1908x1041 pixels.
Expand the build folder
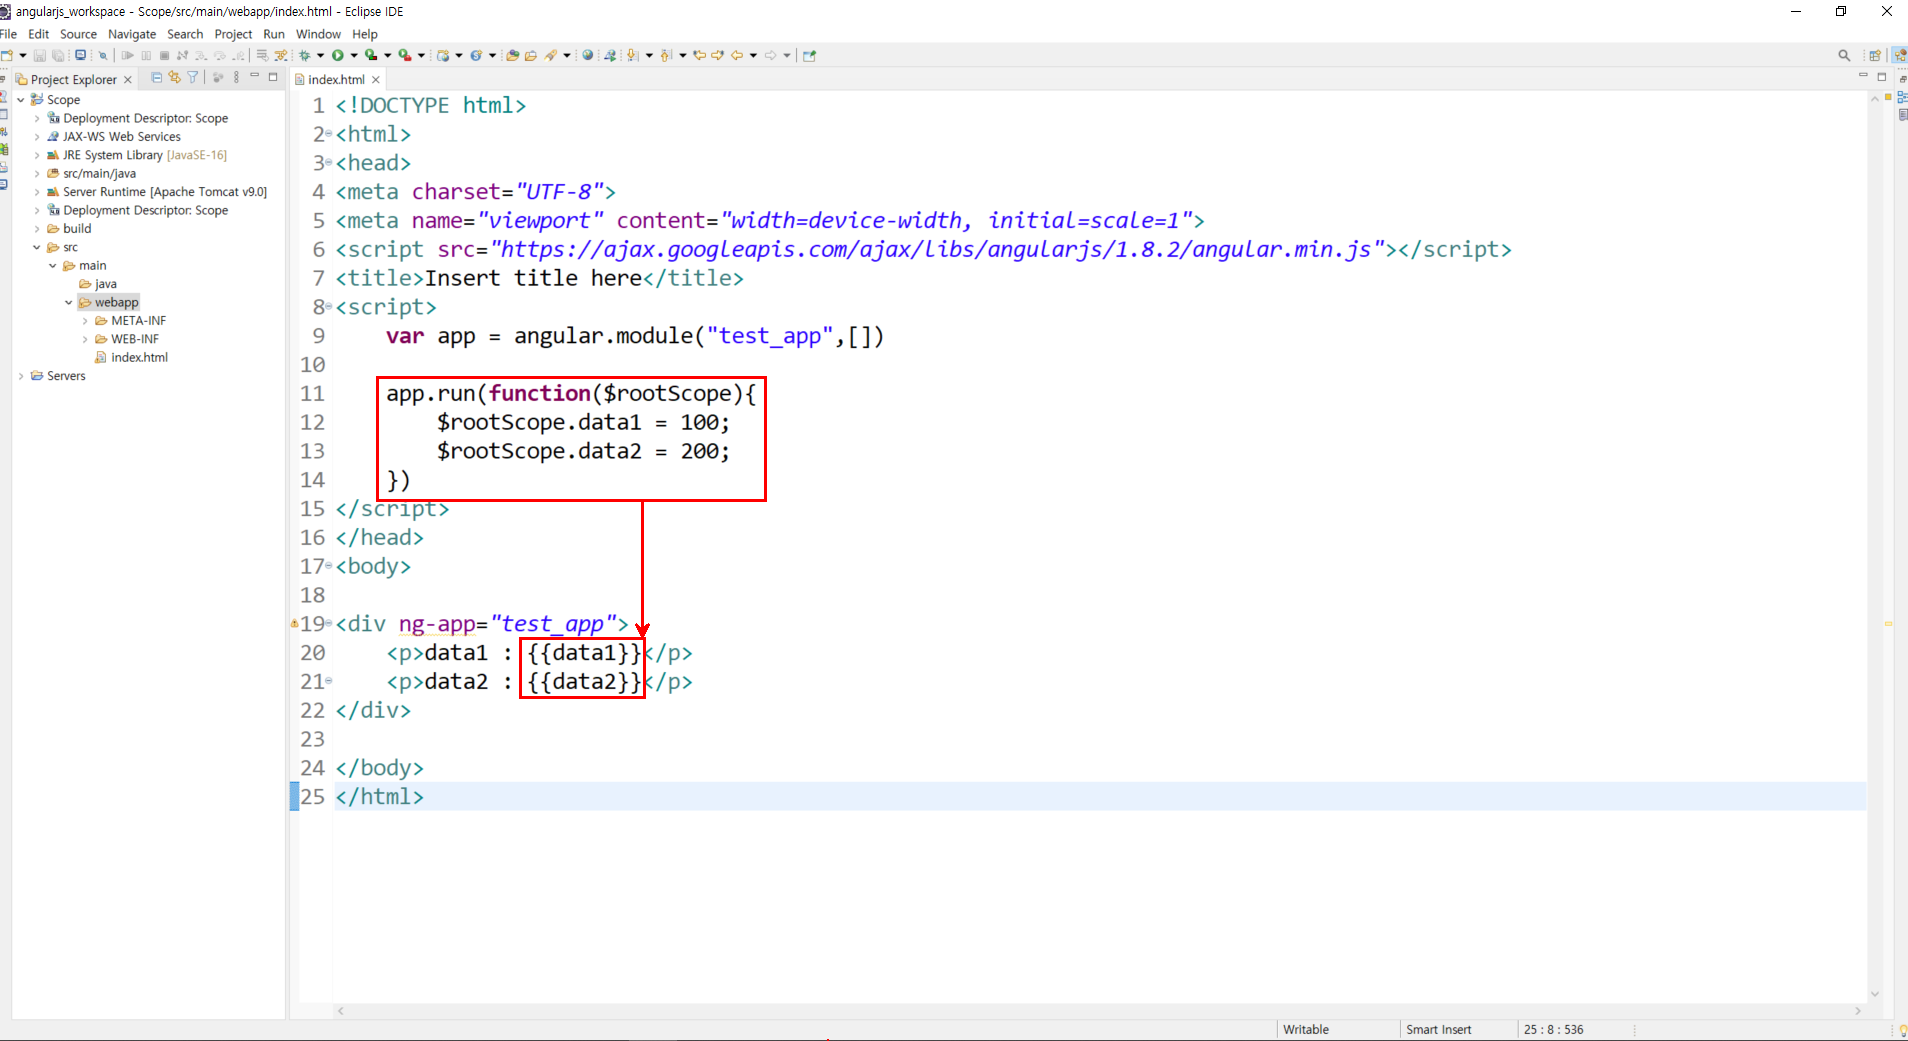tap(37, 229)
